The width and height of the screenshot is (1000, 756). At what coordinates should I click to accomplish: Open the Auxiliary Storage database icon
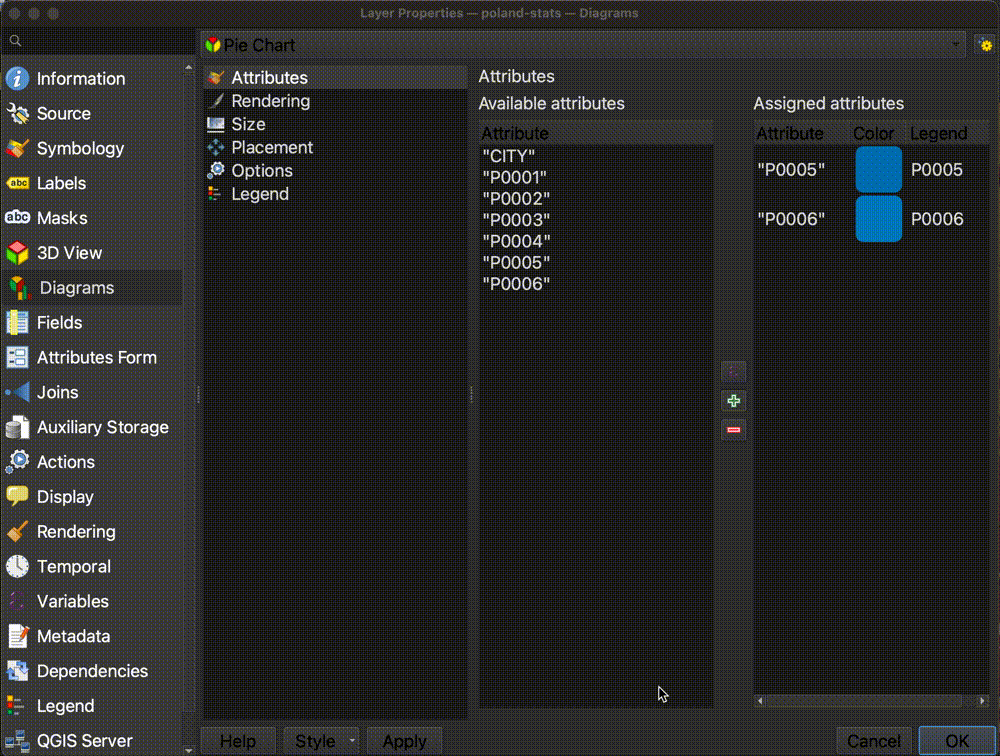tap(17, 427)
